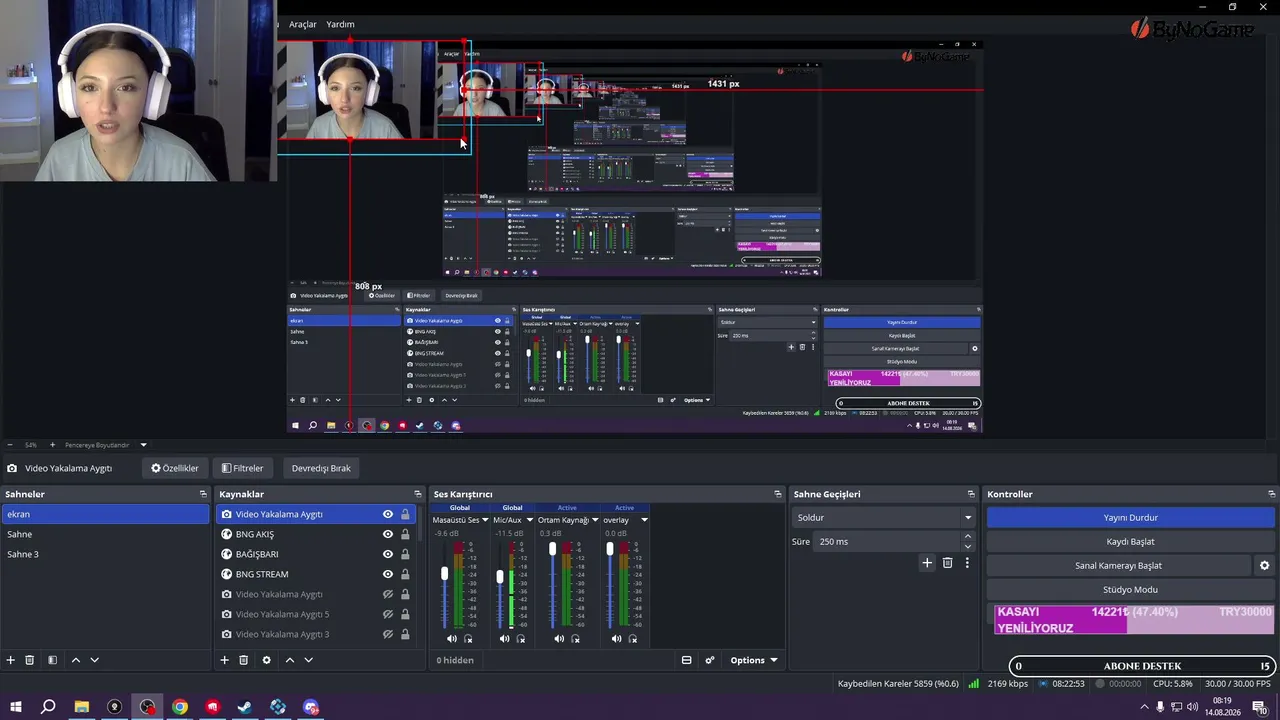Screen dimensions: 1280x720
Task: Adjust the Masaüstü Ses volume slider
Action: coord(445,575)
